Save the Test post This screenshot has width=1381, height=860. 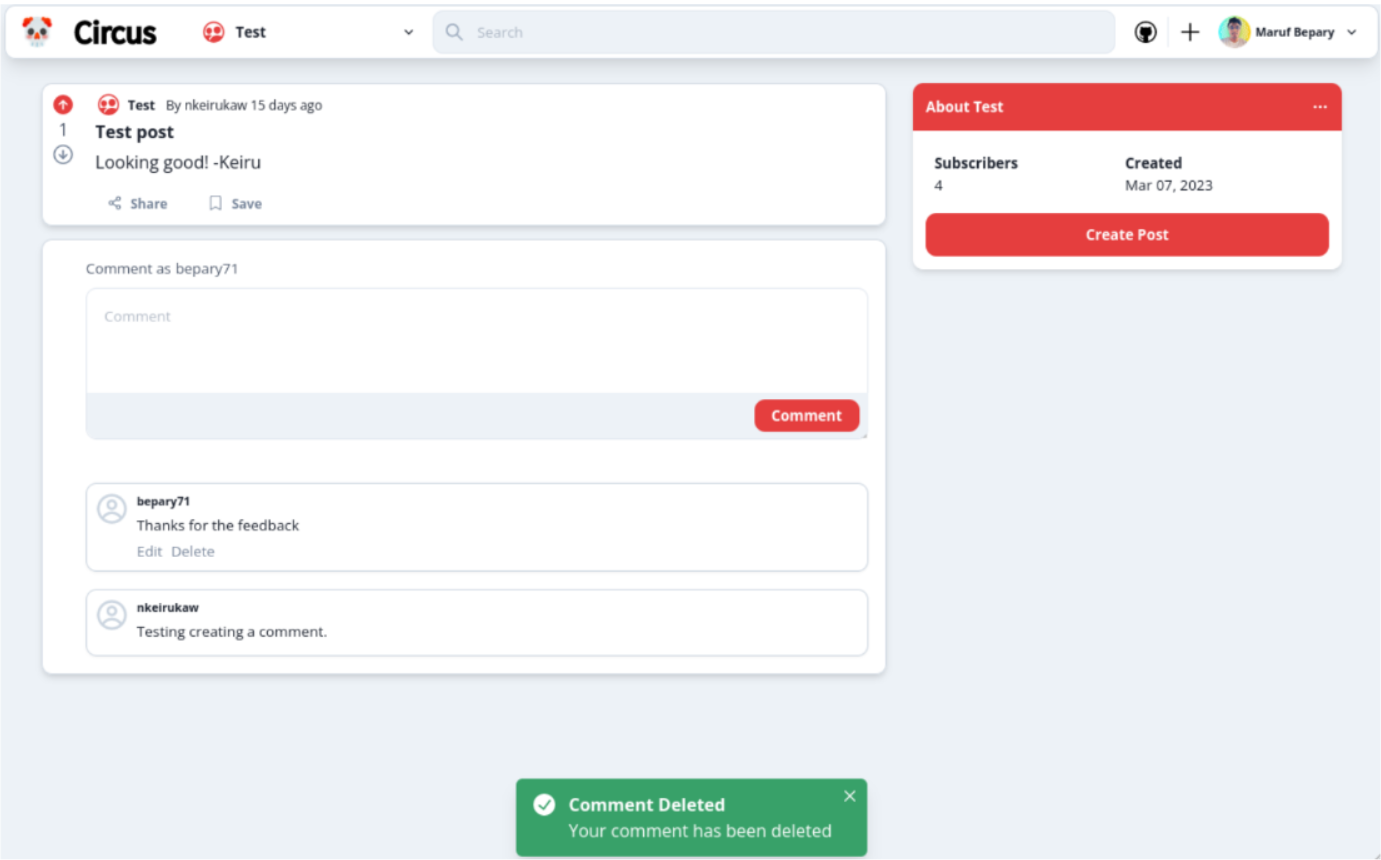(235, 204)
